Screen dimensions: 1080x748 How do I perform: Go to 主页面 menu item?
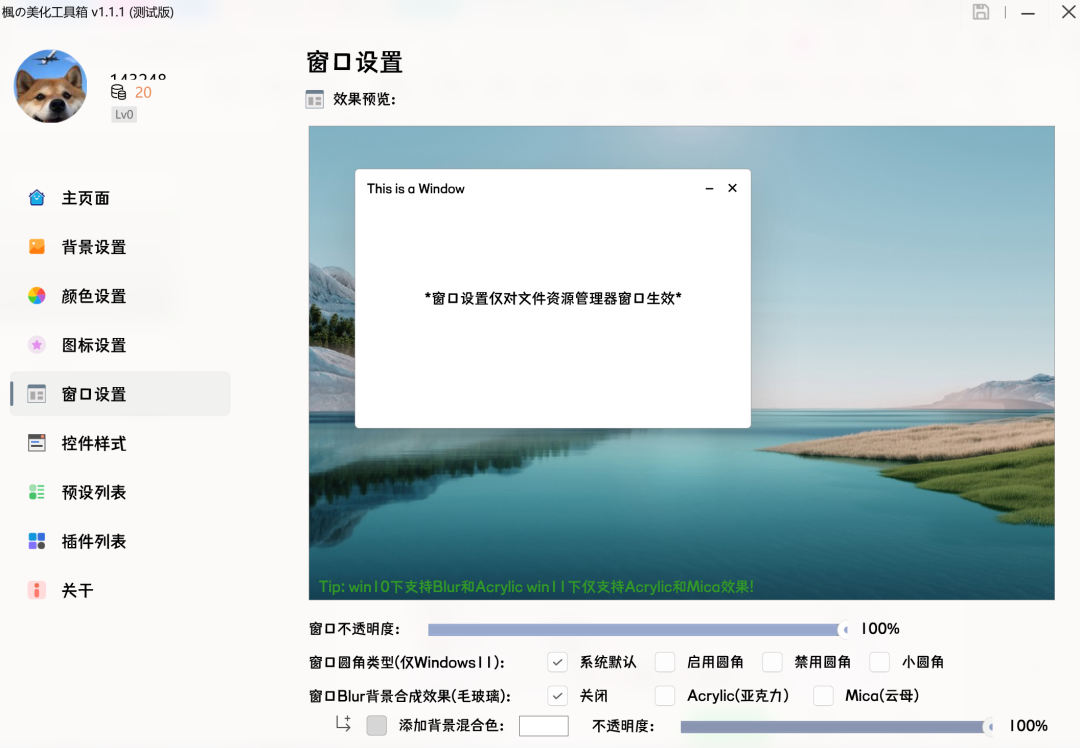tap(120, 198)
